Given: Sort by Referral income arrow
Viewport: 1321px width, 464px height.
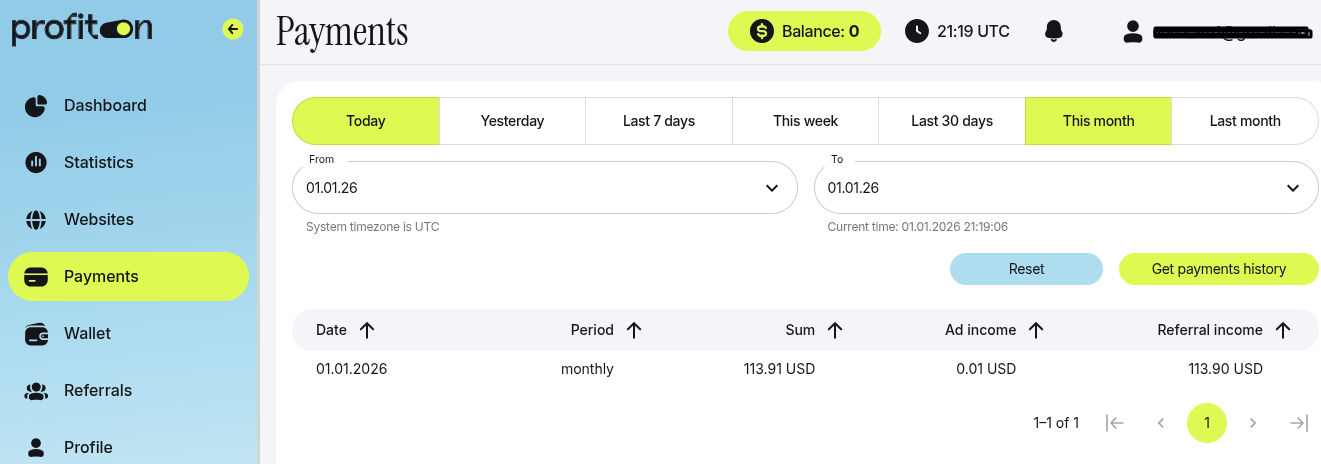Looking at the screenshot, I should pos(1283,330).
